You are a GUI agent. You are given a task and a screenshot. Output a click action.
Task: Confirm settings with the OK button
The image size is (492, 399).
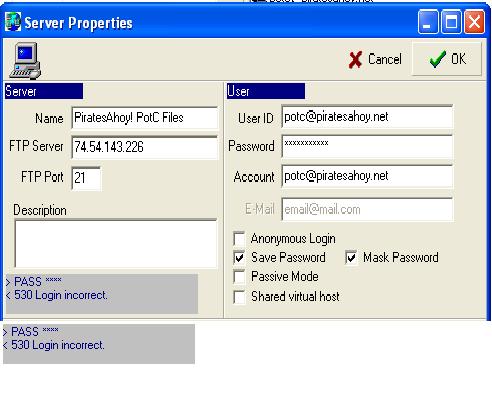pos(447,59)
